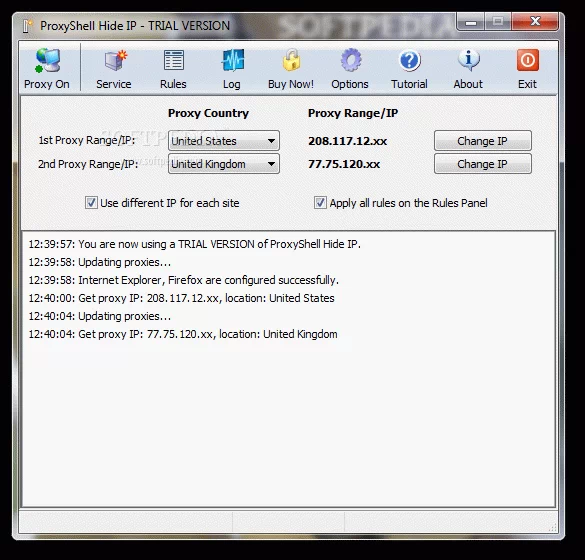Click the 12:40:04 Updating proxies log line
Image resolution: width=585 pixels, height=560 pixels.
[x=100, y=316]
